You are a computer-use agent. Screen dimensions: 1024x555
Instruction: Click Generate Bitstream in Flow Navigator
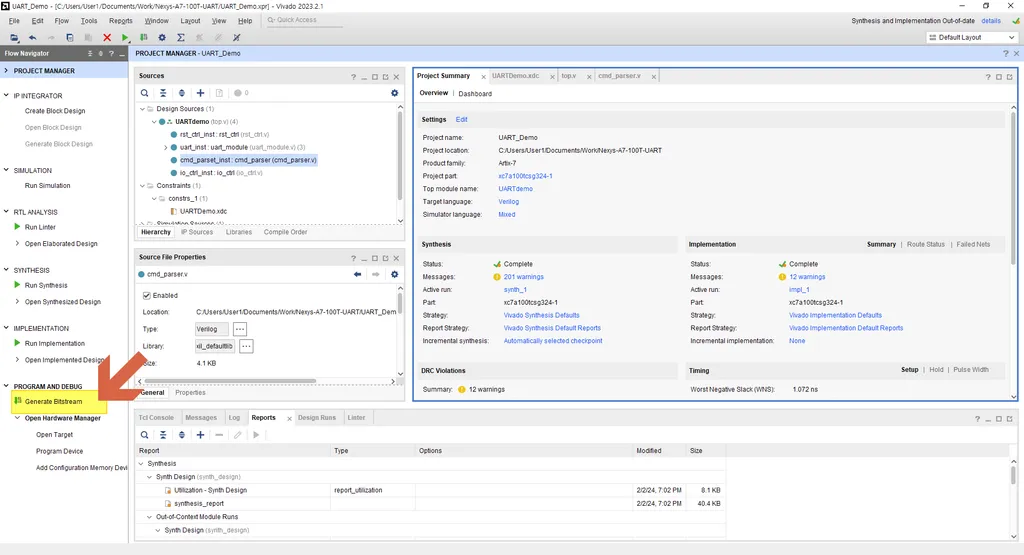[54, 402]
